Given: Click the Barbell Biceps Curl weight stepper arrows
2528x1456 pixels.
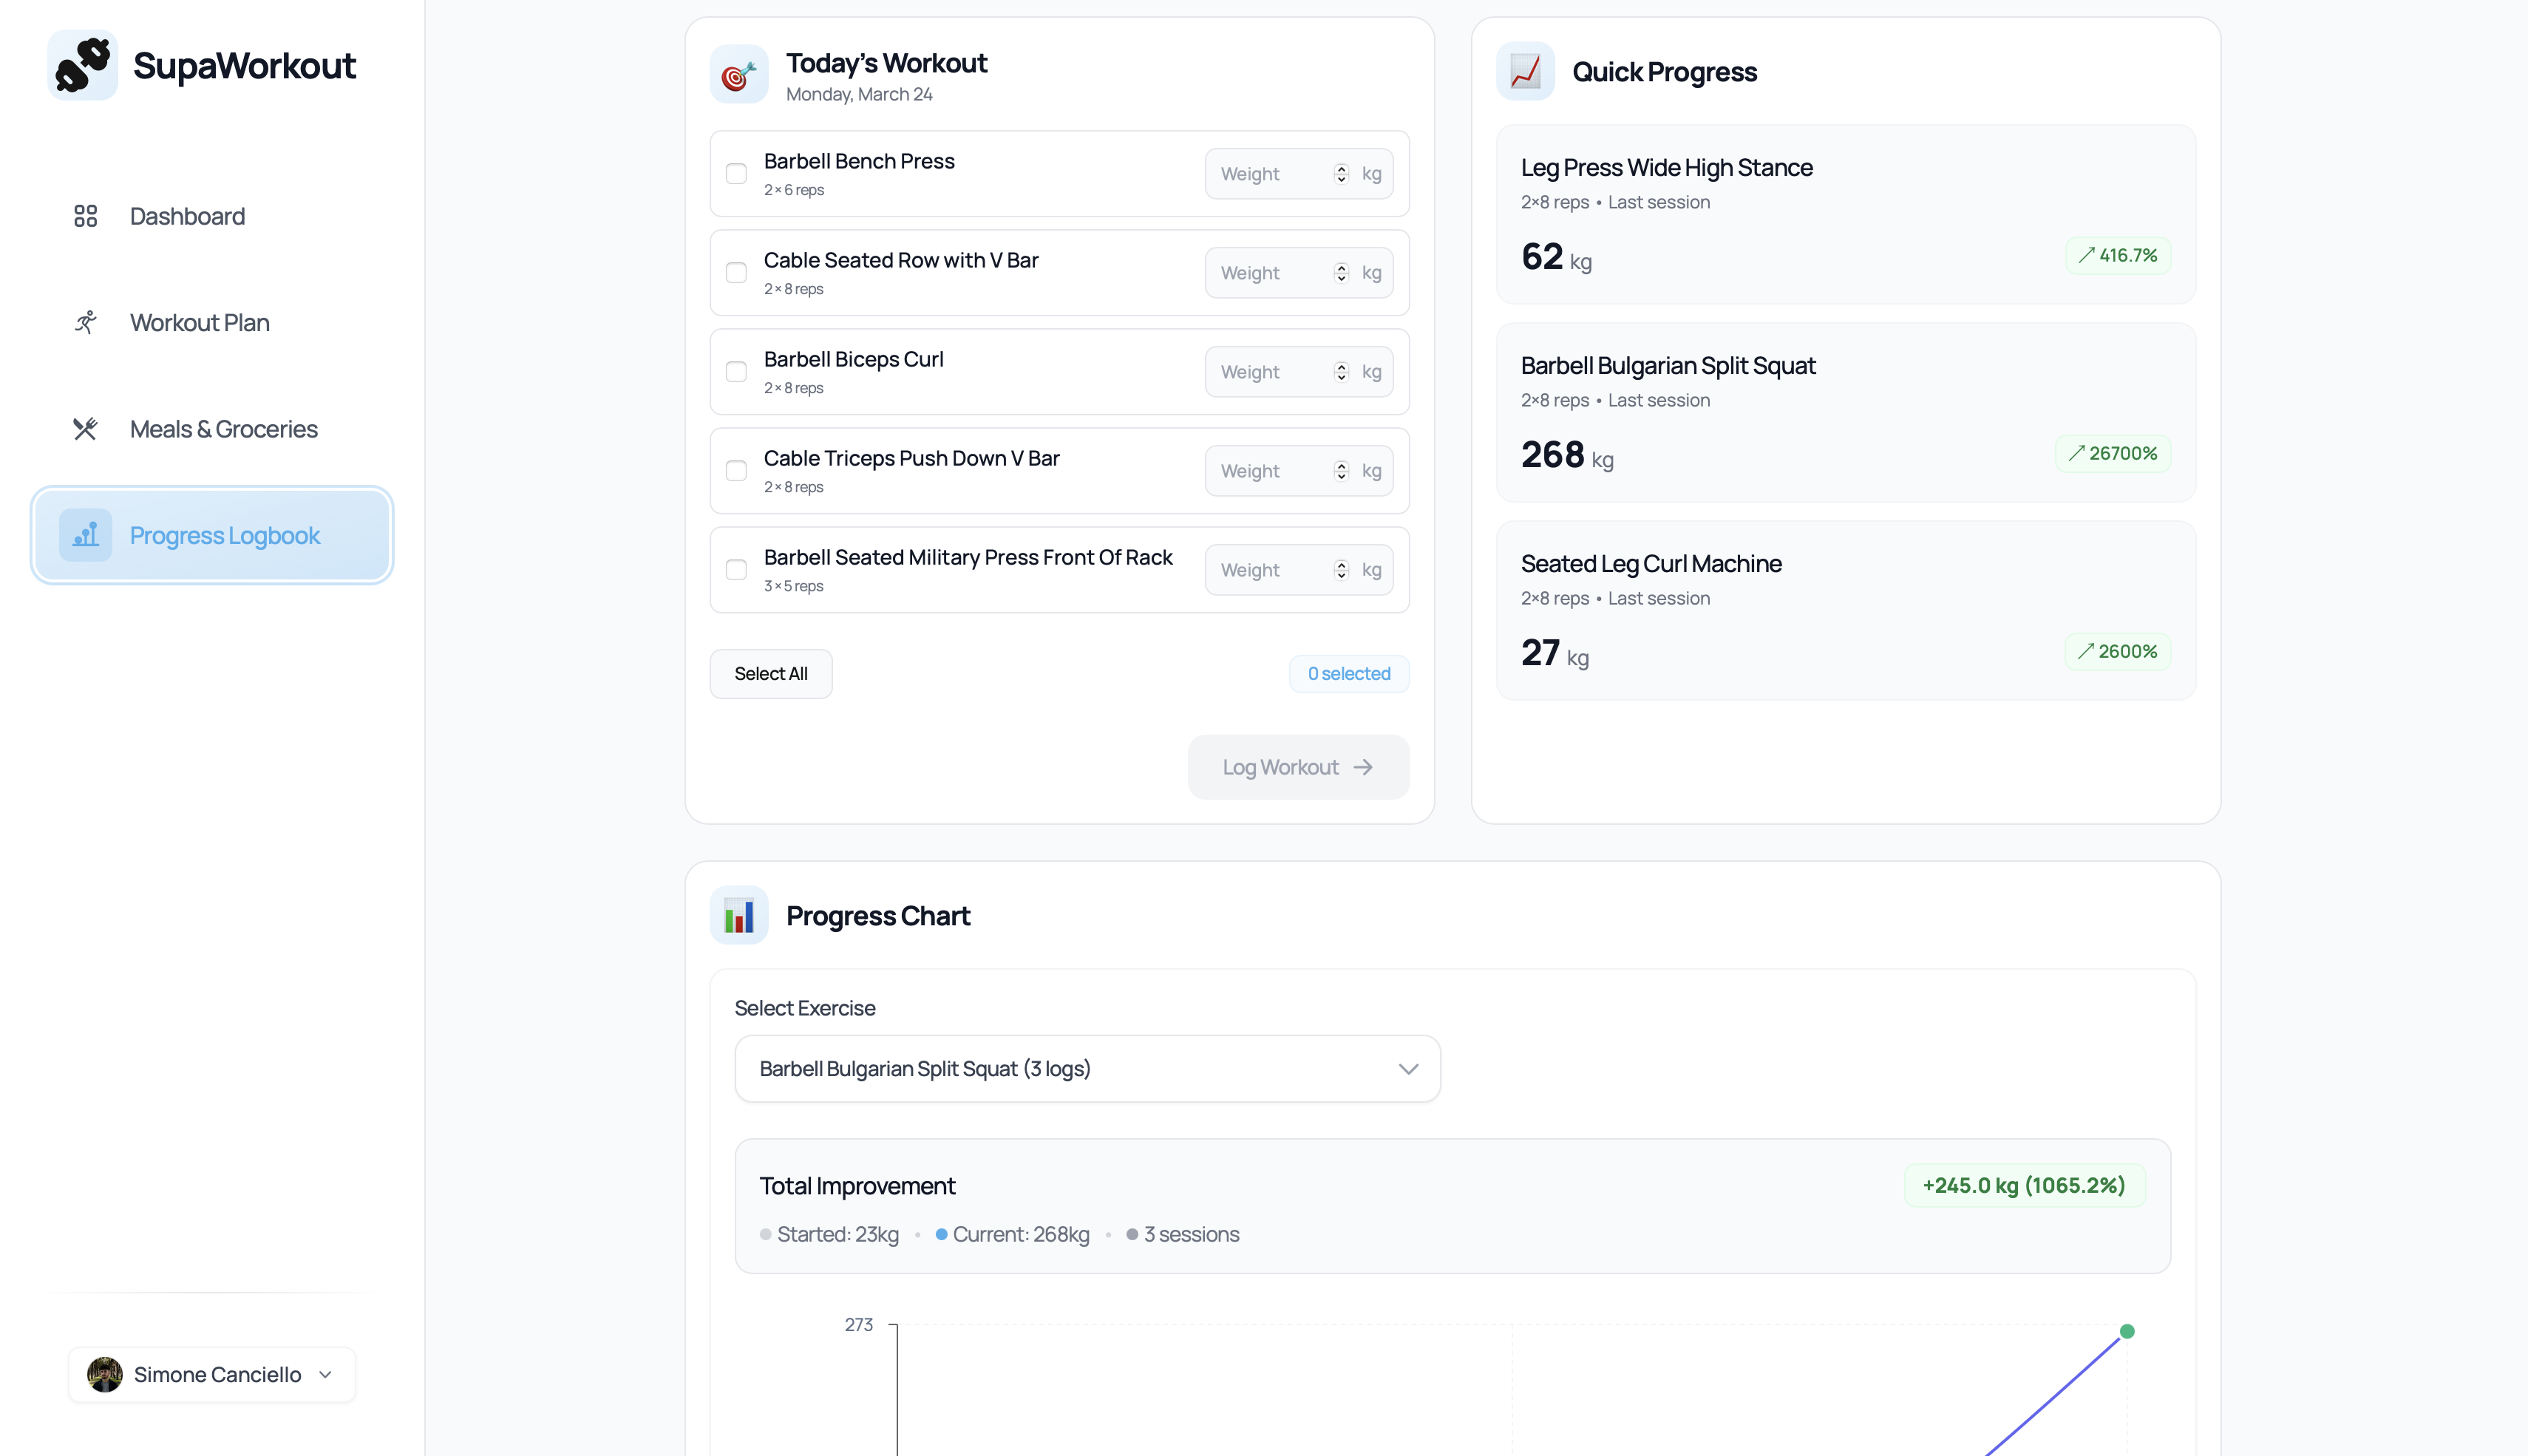Looking at the screenshot, I should (1341, 372).
